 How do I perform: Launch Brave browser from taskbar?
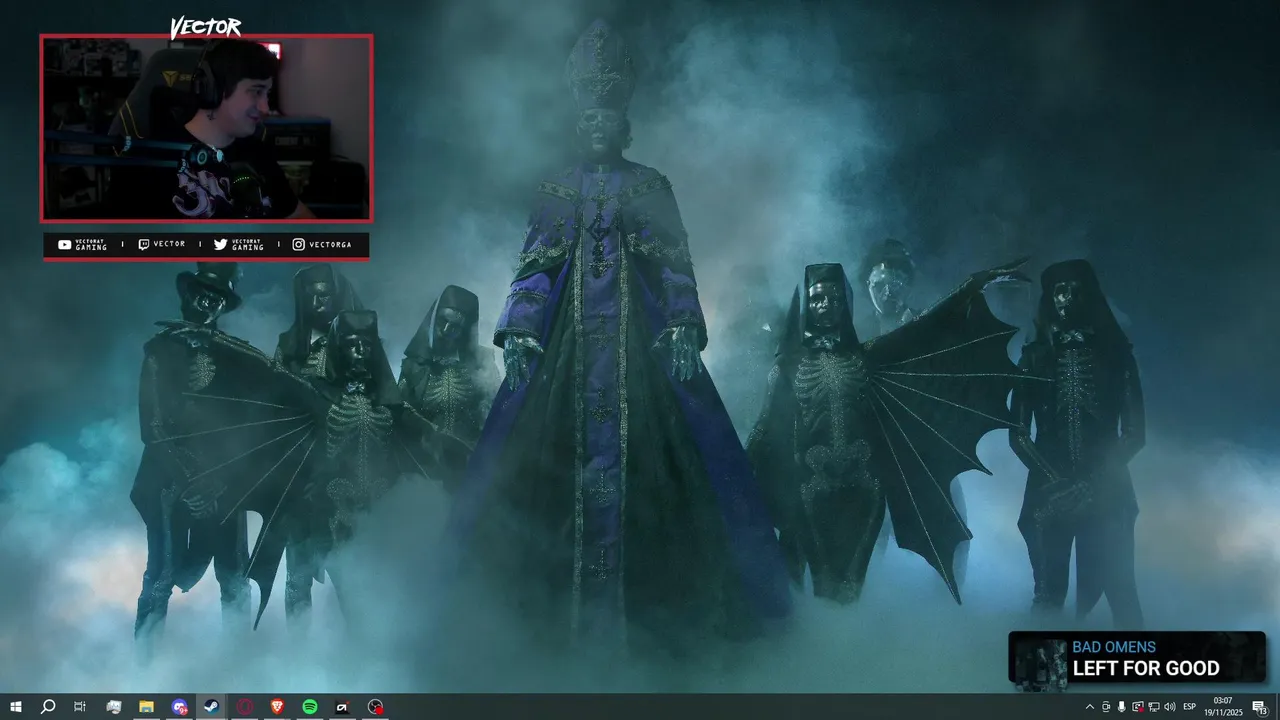(277, 707)
